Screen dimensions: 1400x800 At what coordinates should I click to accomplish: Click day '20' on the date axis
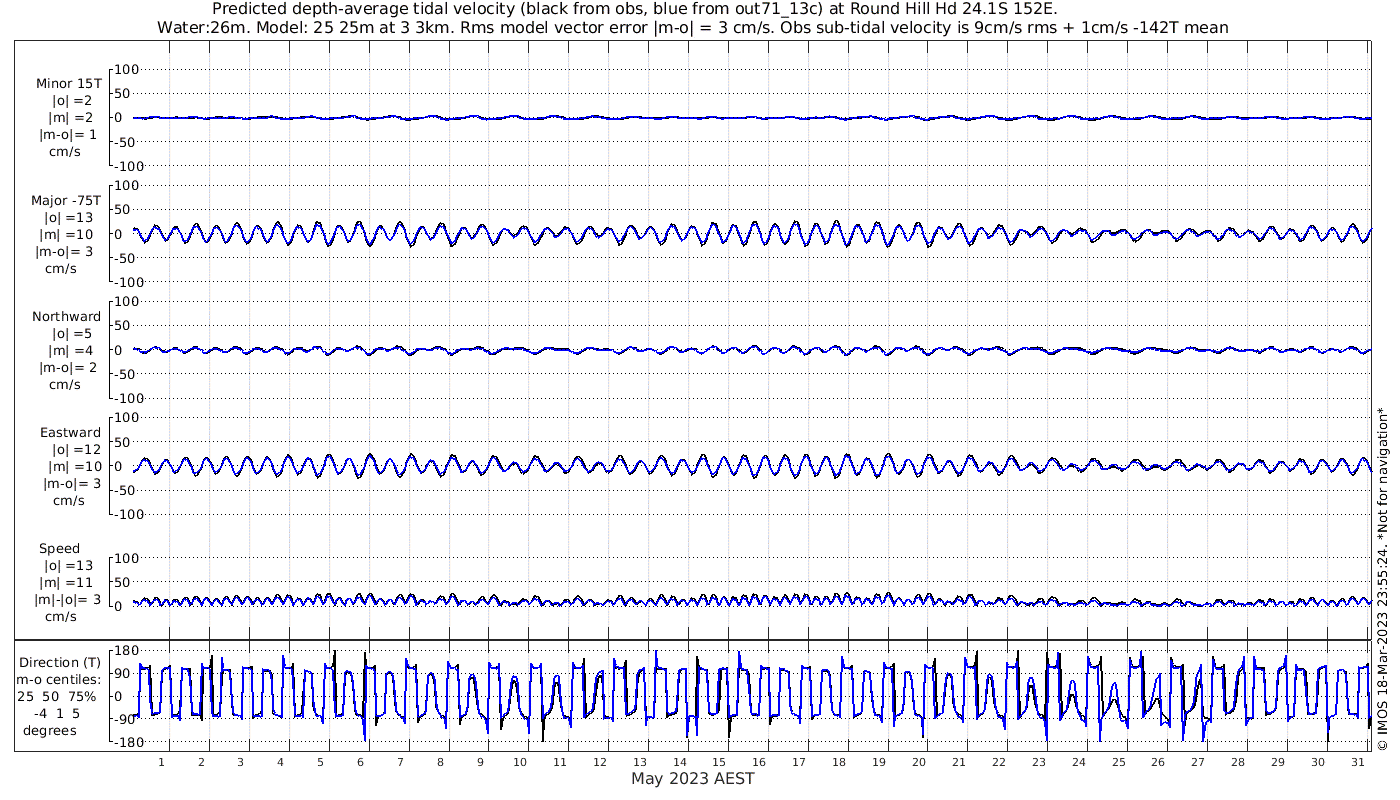[919, 762]
